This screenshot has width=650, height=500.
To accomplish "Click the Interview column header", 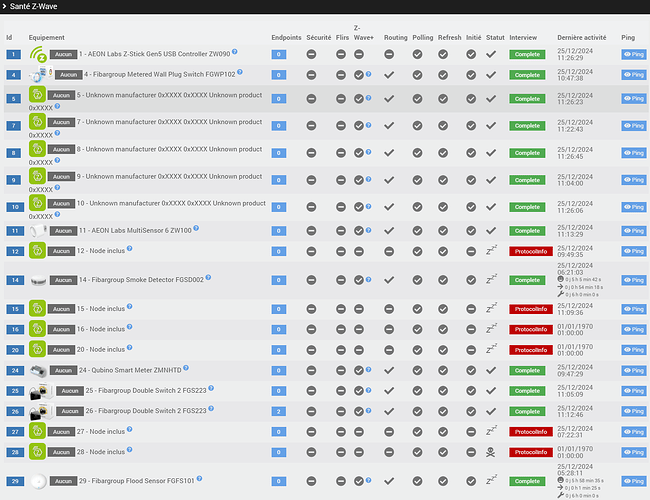I will (x=523, y=37).
